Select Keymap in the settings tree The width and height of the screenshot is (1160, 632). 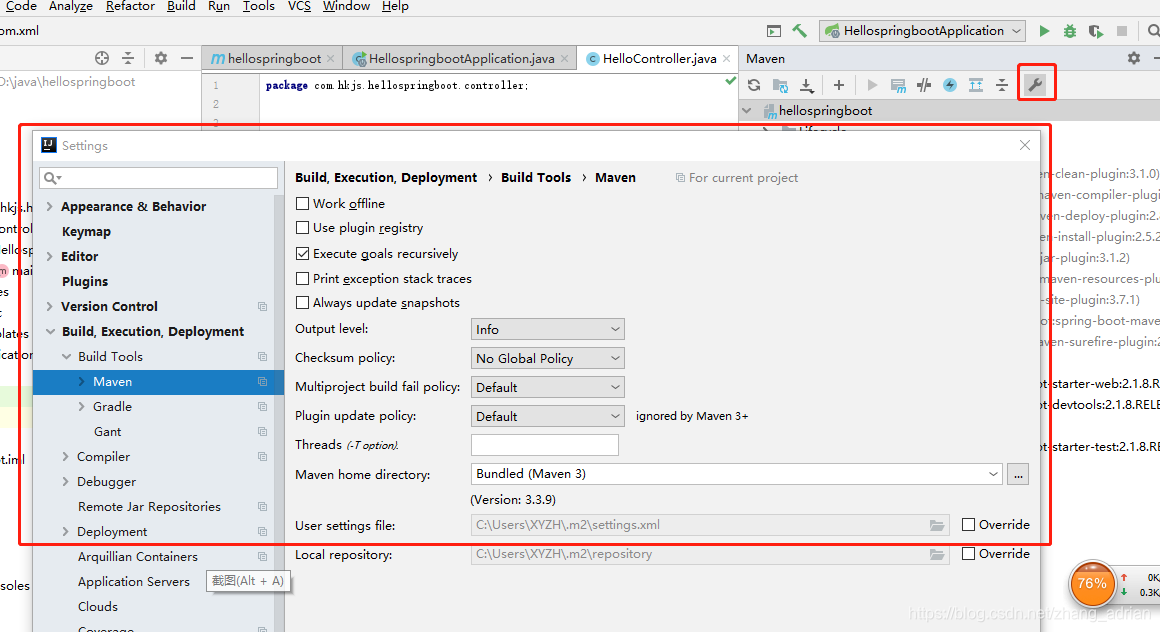click(86, 232)
